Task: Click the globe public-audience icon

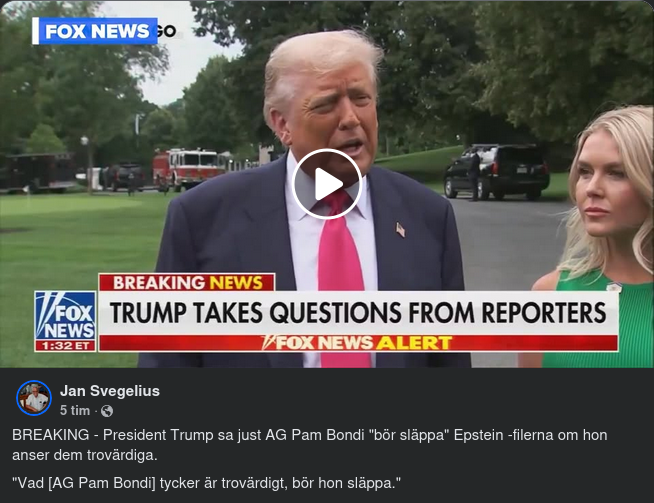Action: pyautogui.click(x=107, y=411)
